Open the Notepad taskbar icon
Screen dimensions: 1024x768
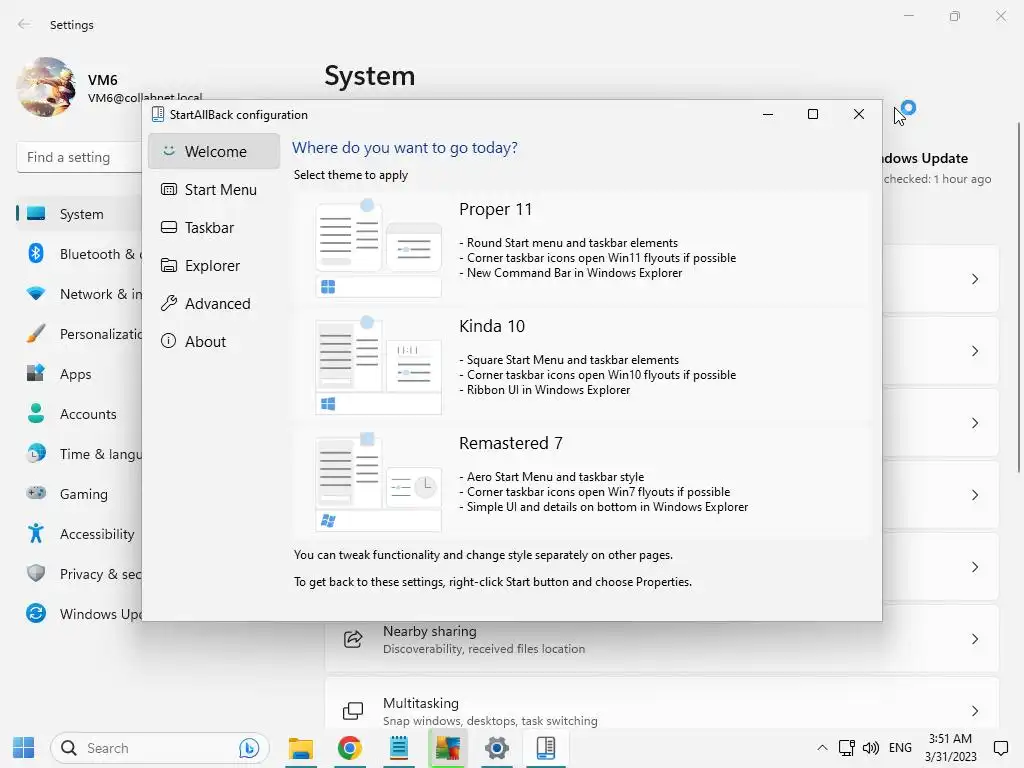coord(398,748)
